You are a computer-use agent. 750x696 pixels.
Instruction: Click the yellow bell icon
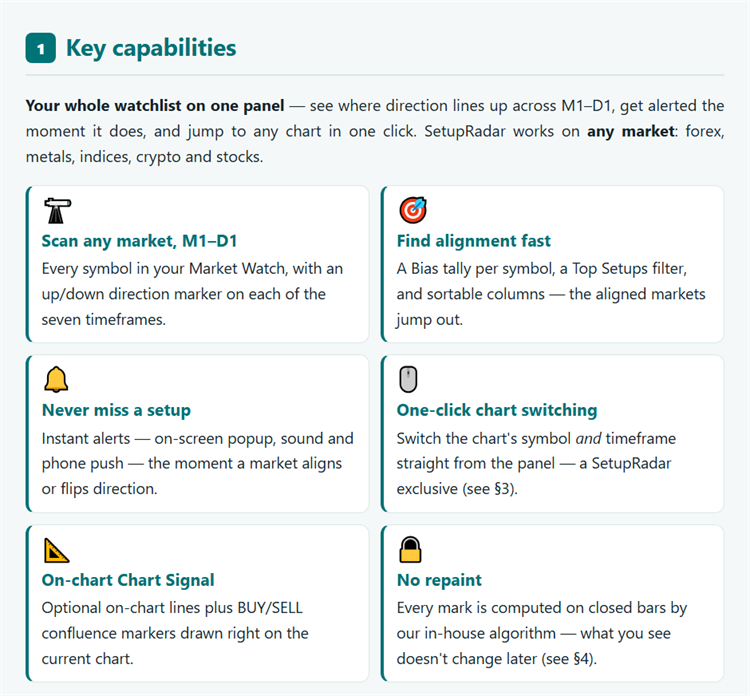pos(56,379)
